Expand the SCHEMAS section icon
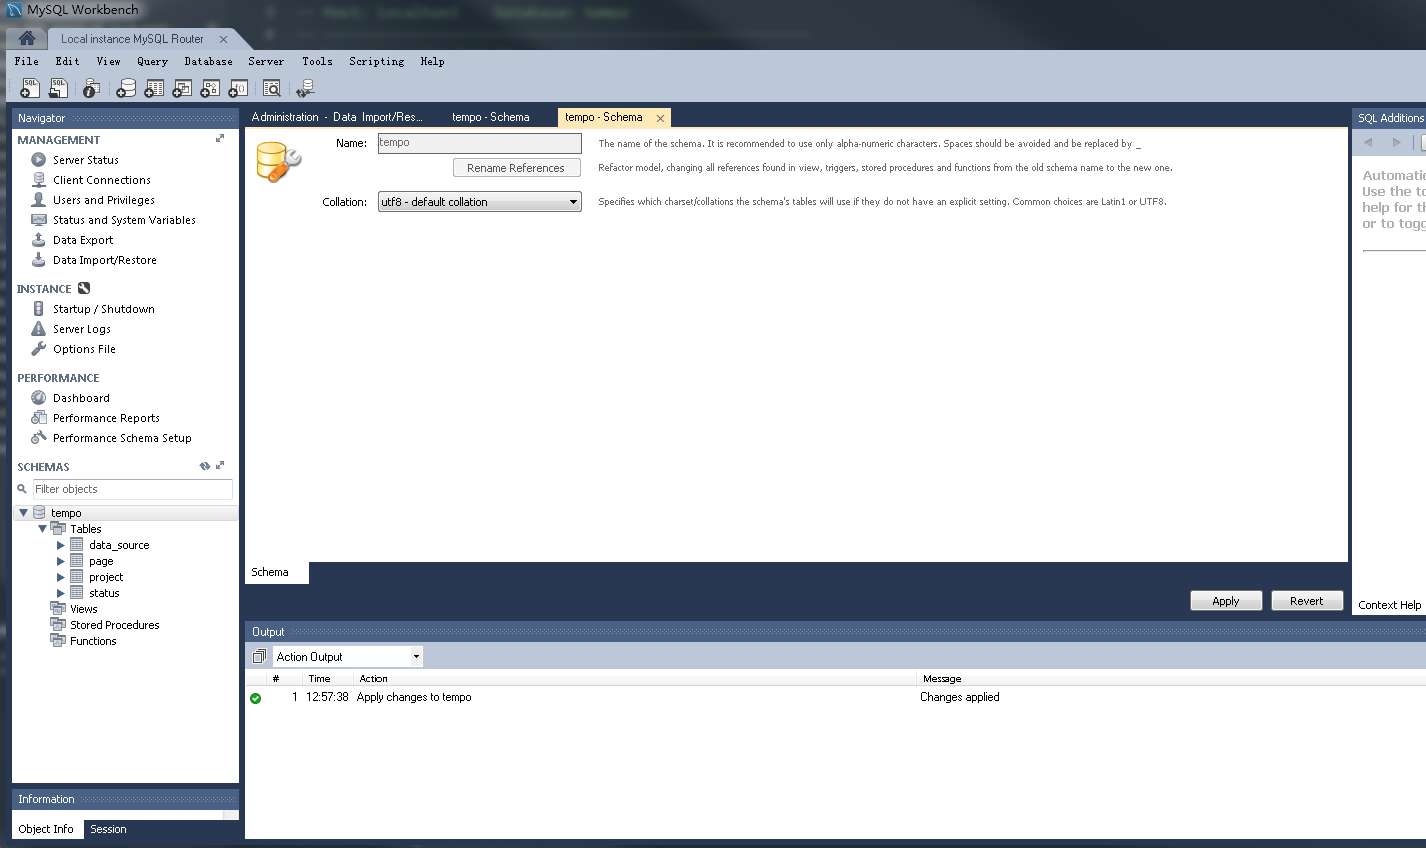 click(220, 466)
